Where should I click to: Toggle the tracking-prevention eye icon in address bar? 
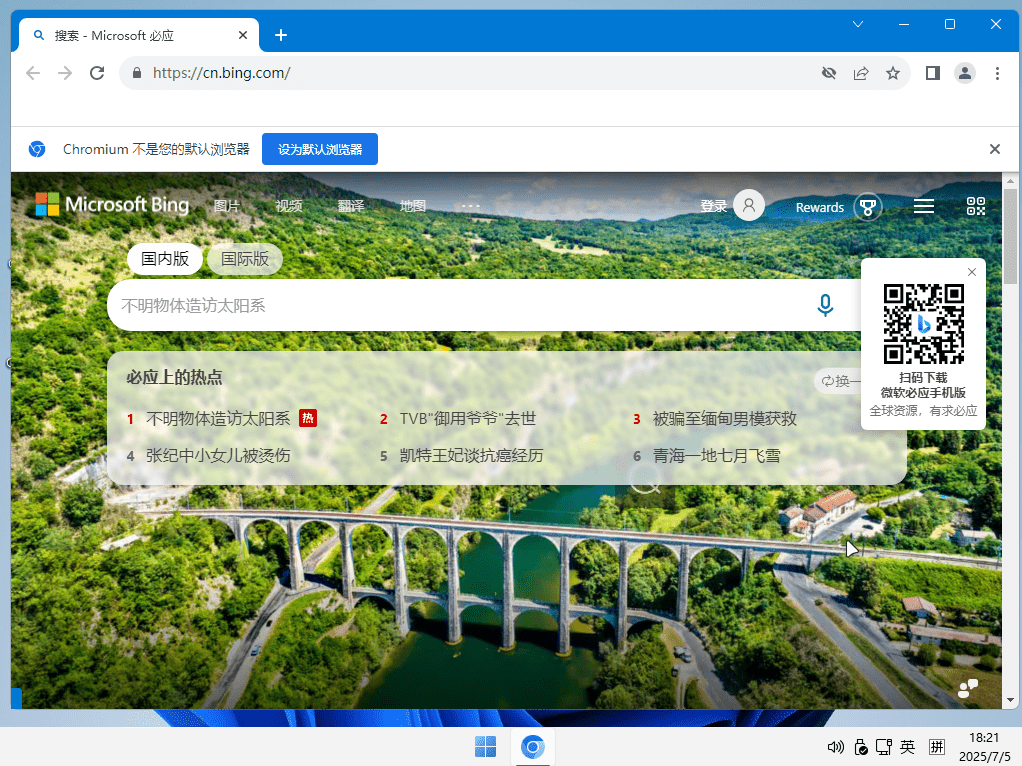pyautogui.click(x=829, y=72)
